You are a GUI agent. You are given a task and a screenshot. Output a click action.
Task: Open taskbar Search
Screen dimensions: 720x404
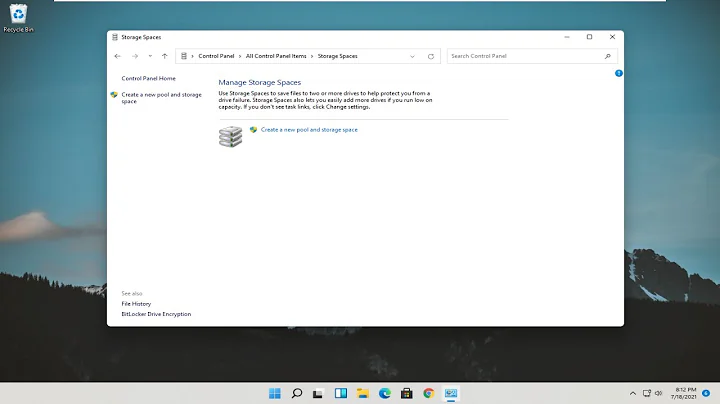point(297,393)
